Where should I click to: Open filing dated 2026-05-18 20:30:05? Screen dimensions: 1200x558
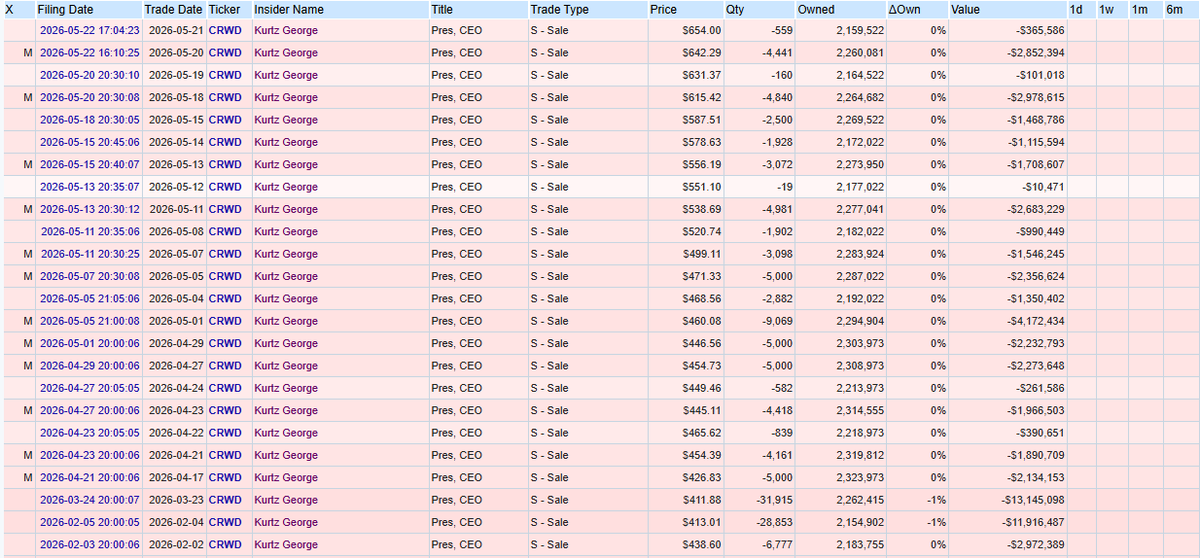pyautogui.click(x=89, y=120)
